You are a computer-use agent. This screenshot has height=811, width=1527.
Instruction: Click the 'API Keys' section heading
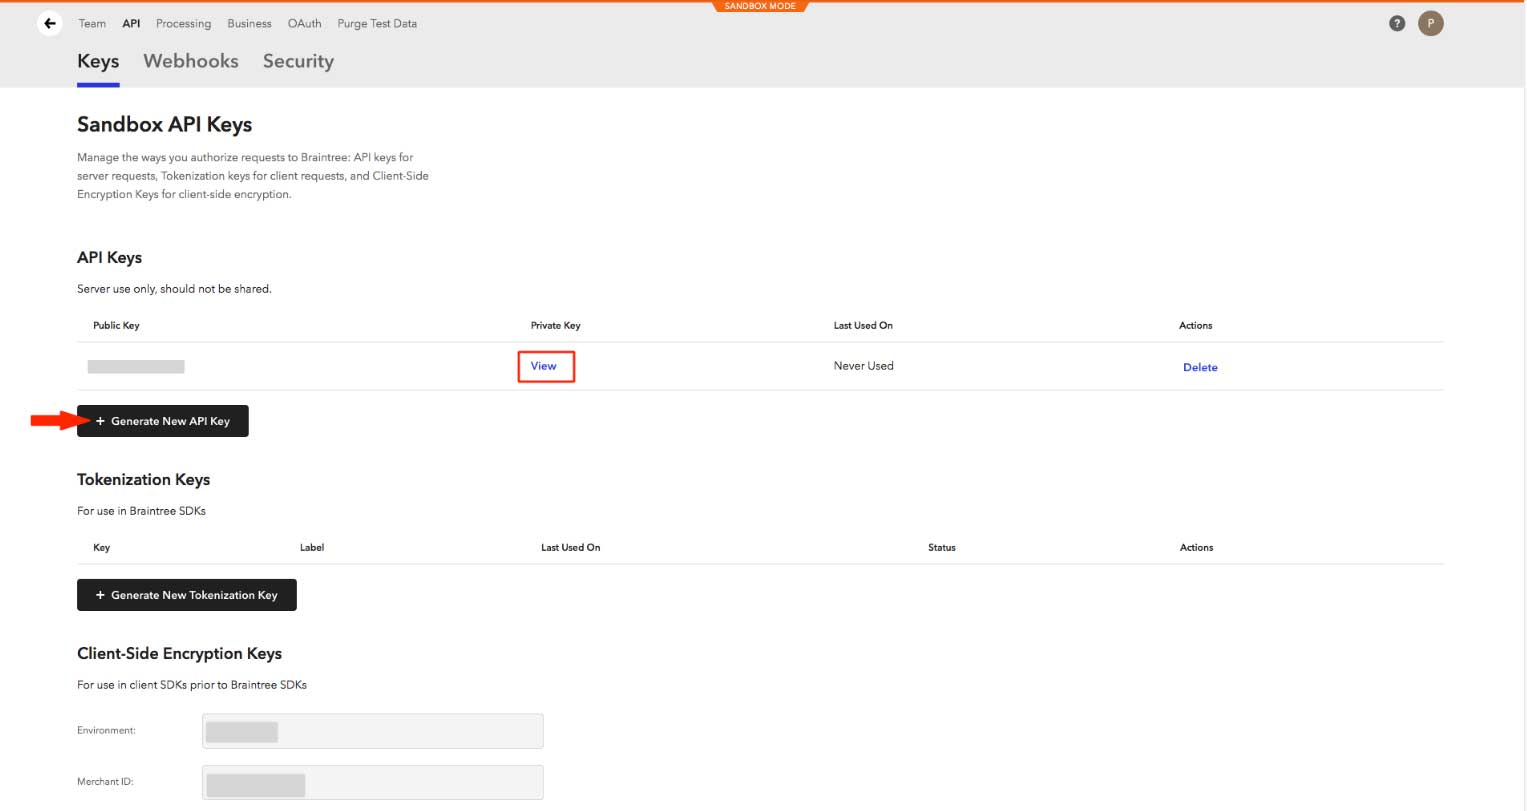point(110,258)
